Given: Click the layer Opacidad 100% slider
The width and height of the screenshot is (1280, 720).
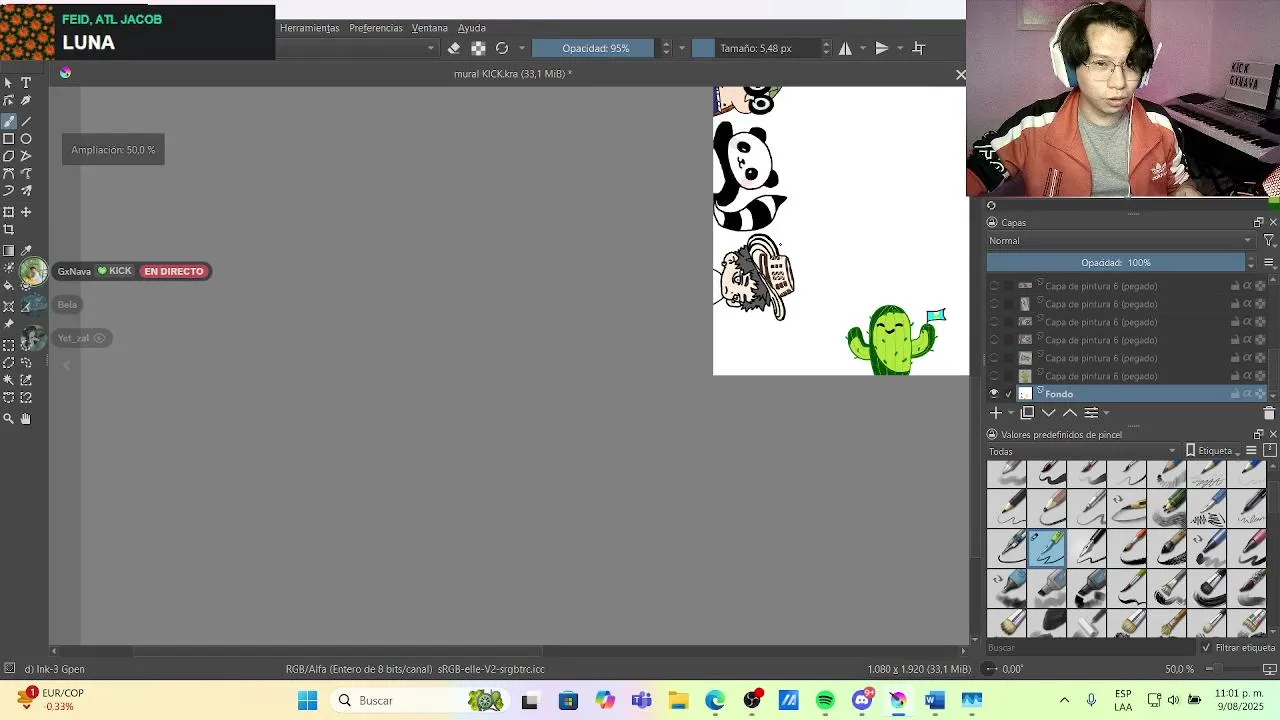Looking at the screenshot, I should click(x=1115, y=262).
